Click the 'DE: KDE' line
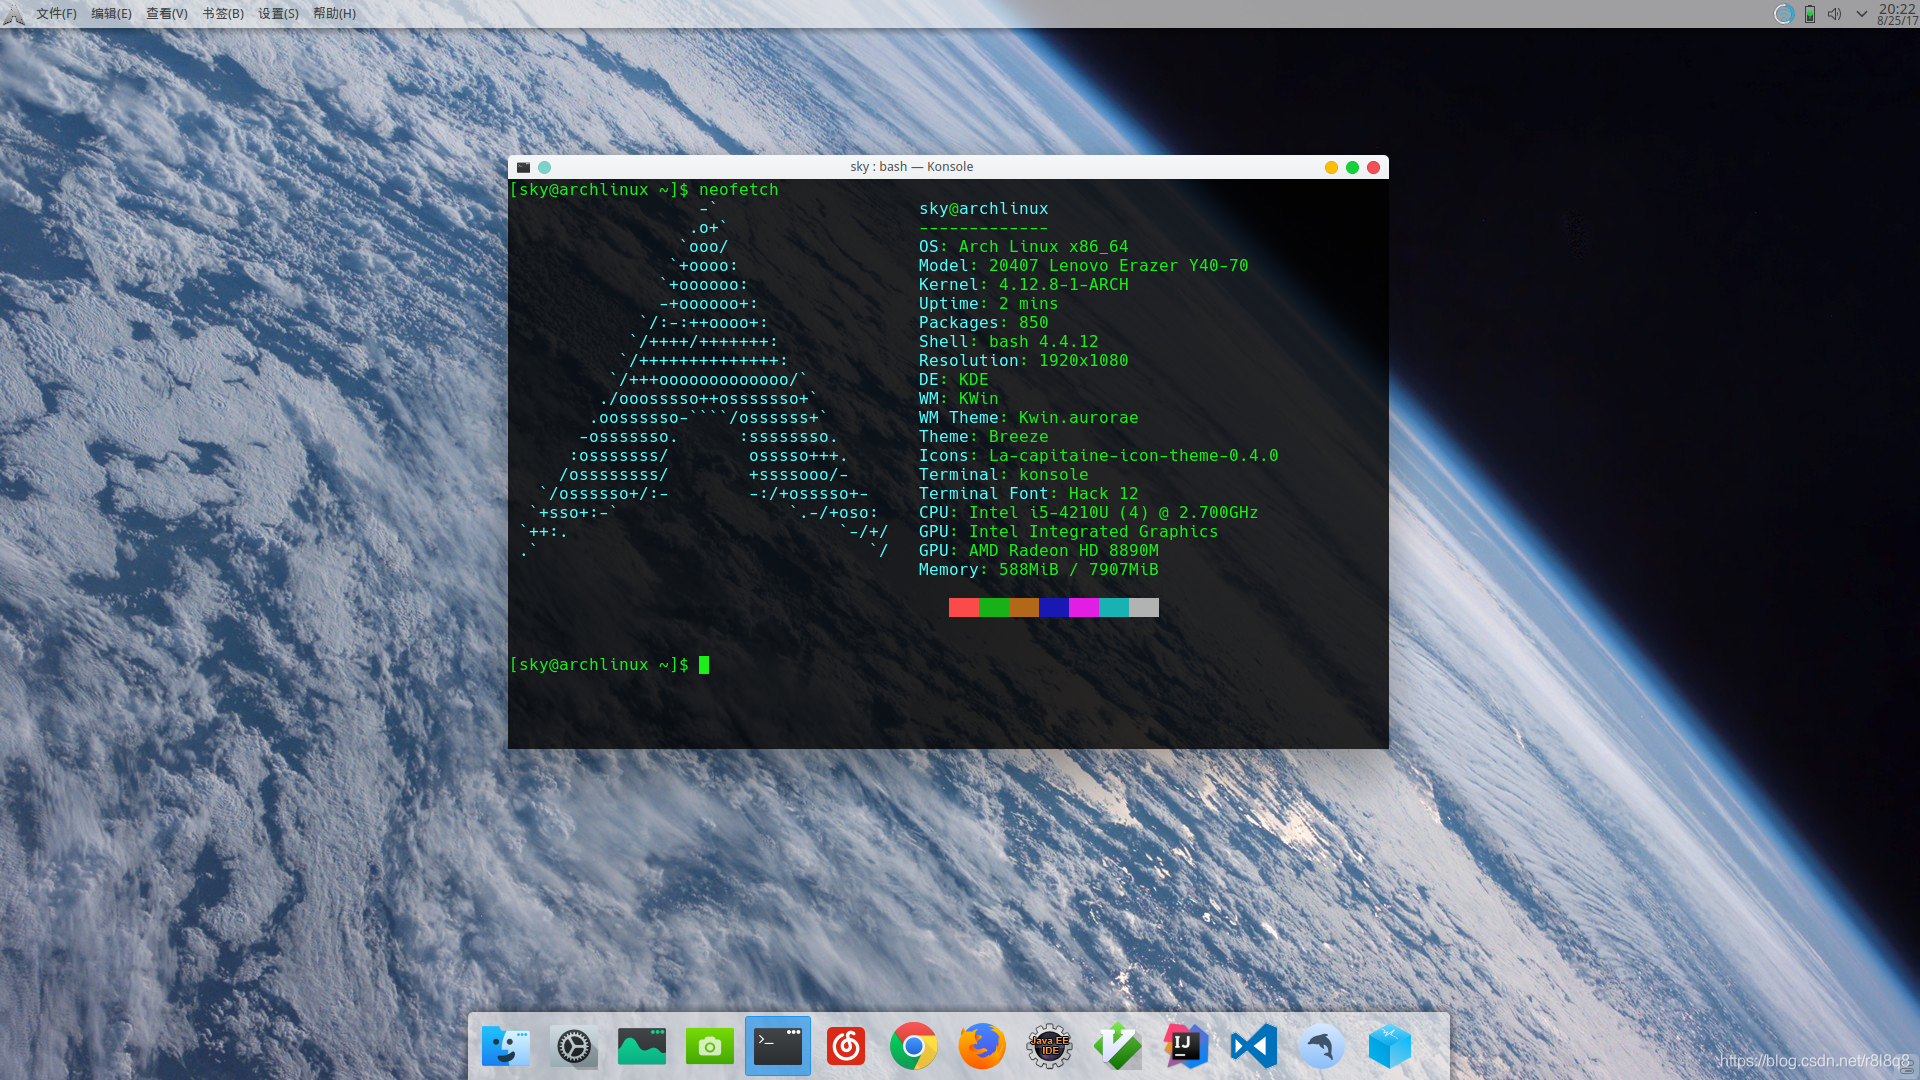 954,380
